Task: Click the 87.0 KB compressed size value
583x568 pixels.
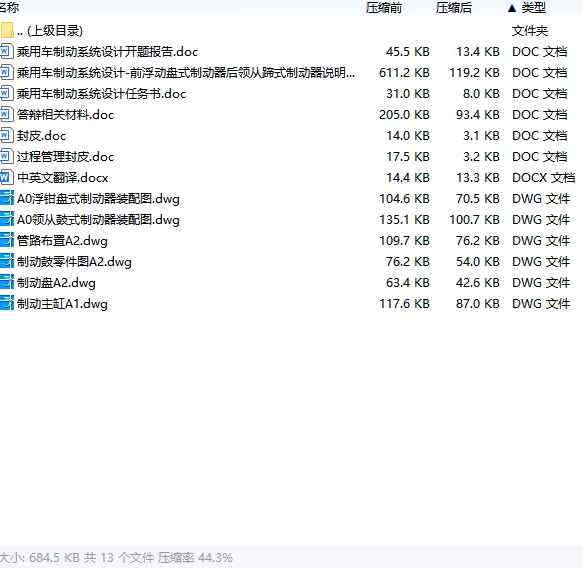Action: (x=478, y=303)
